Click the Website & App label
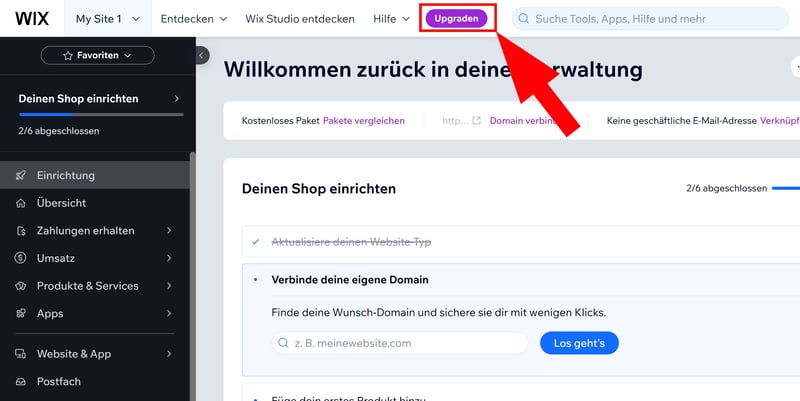Screen dimensions: 800x401 click(74, 354)
